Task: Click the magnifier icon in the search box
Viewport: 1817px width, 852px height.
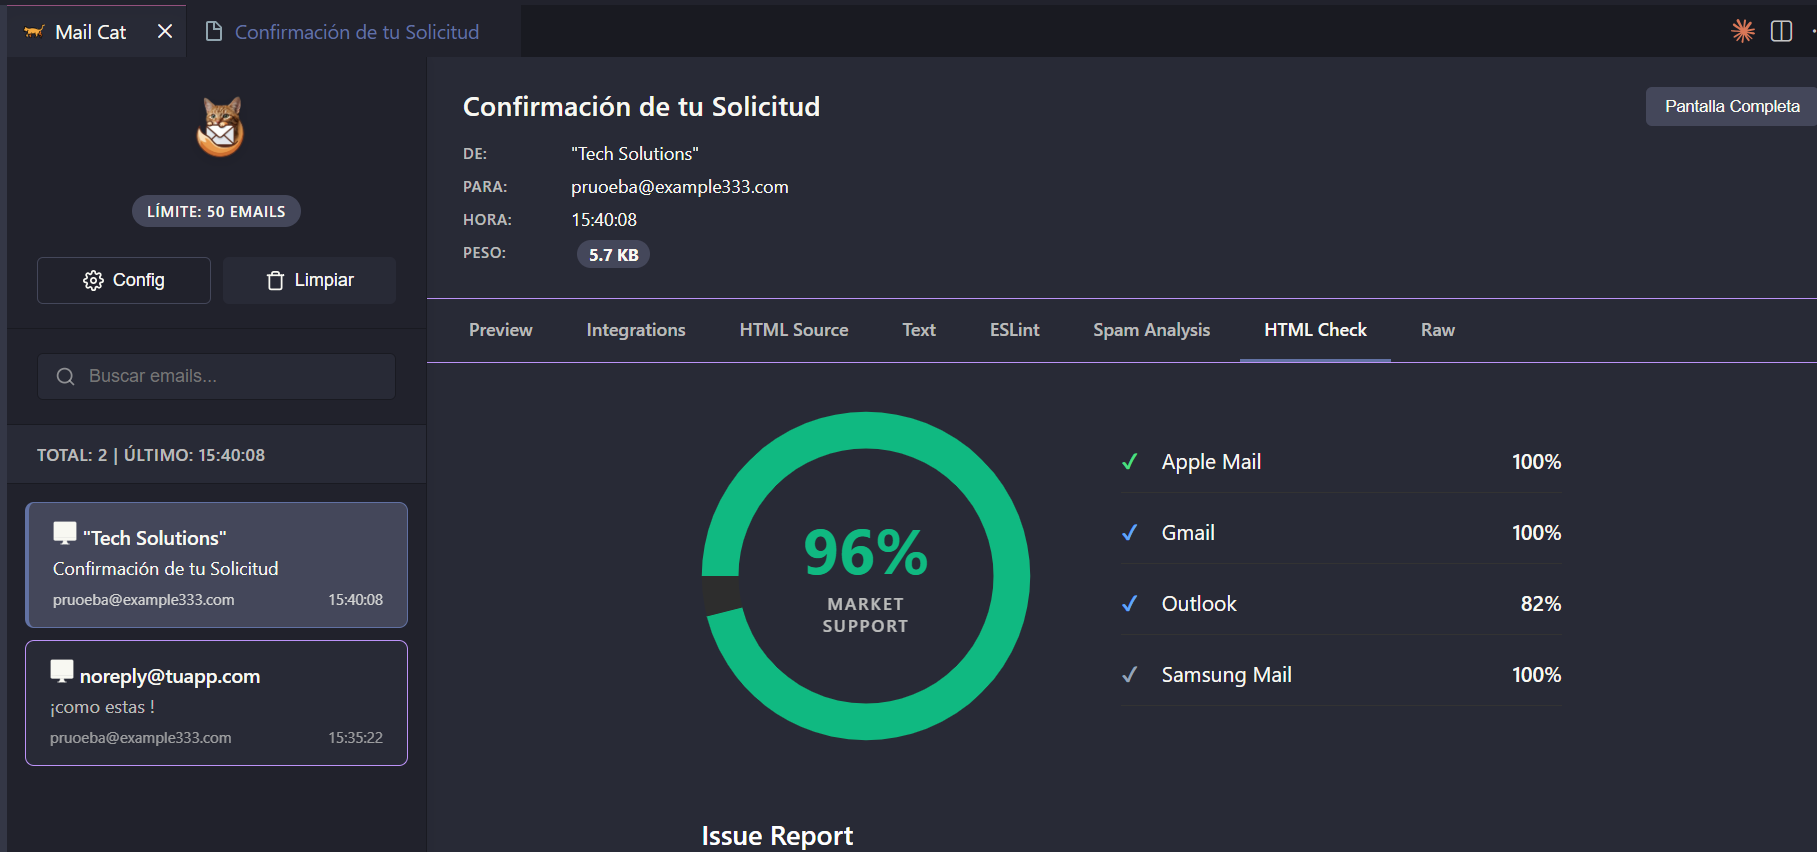Action: (x=66, y=377)
